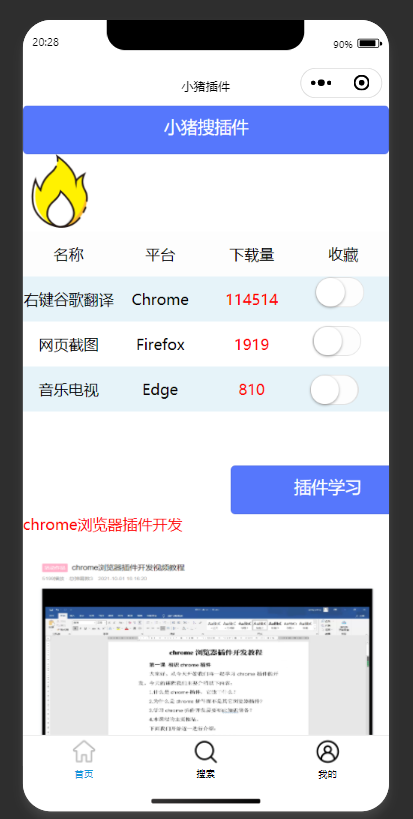
Task: Click the battery status icon
Action: pyautogui.click(x=369, y=43)
